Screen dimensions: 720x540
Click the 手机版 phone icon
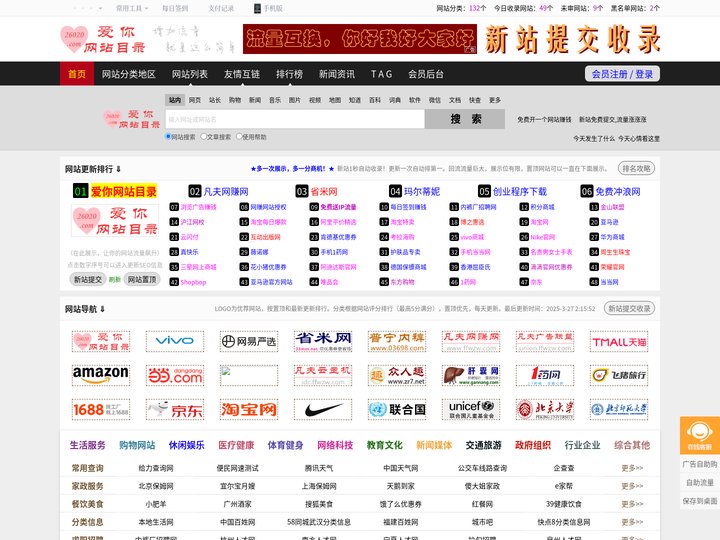[x=257, y=8]
